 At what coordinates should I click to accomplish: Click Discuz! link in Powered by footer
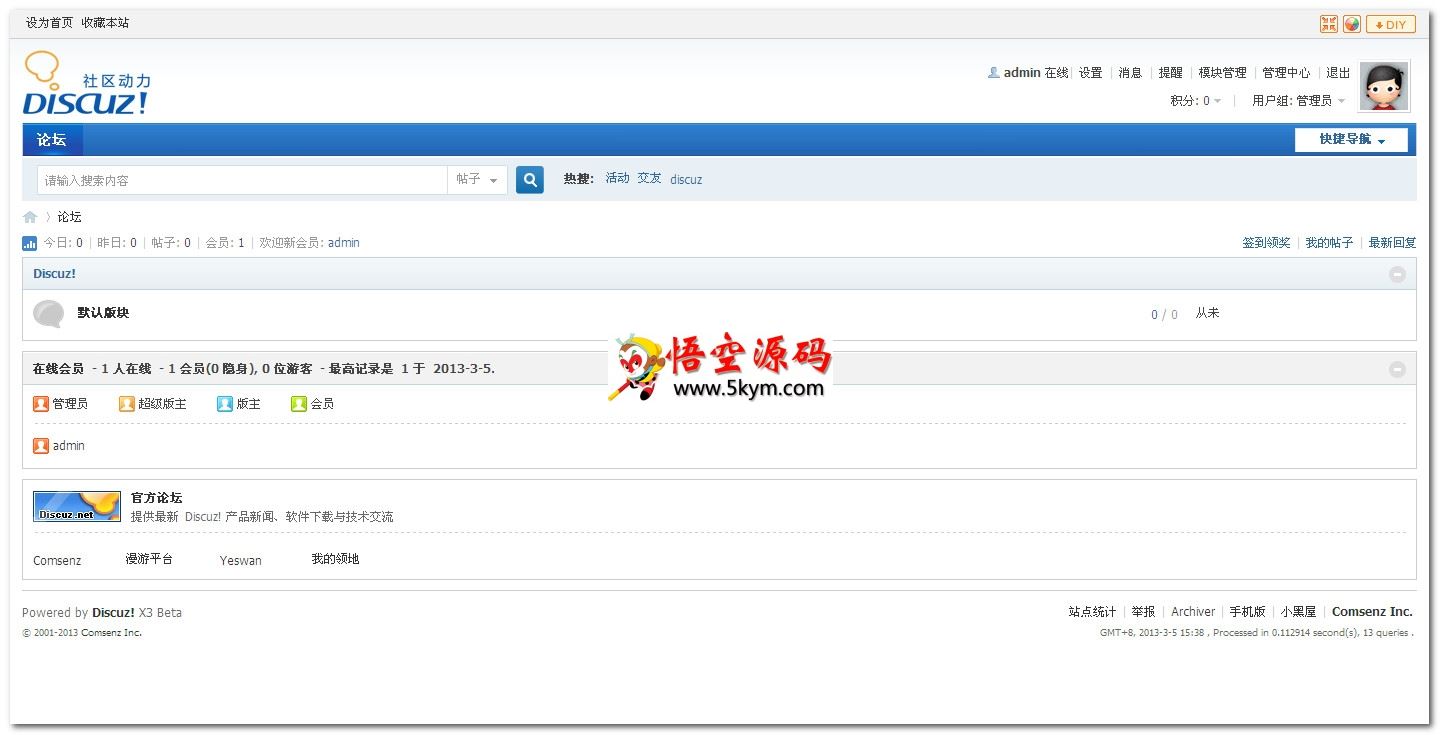pyautogui.click(x=113, y=613)
